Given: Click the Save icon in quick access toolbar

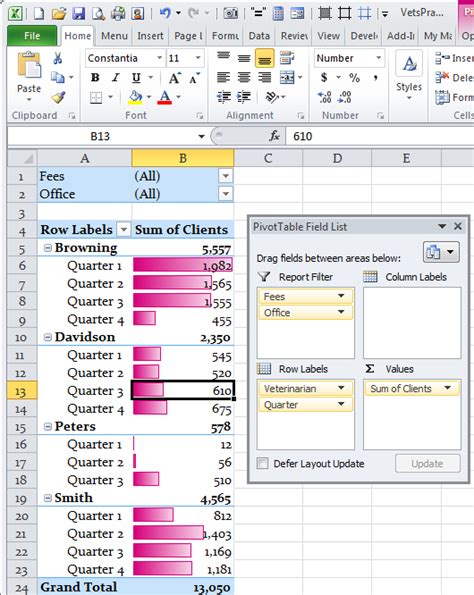Looking at the screenshot, I should click(79, 14).
